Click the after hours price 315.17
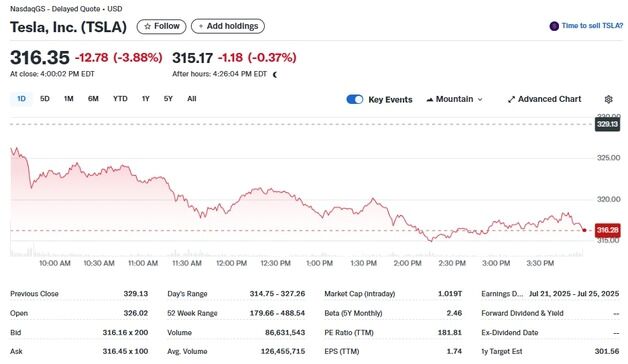This screenshot has width=628, height=364. tap(192, 58)
